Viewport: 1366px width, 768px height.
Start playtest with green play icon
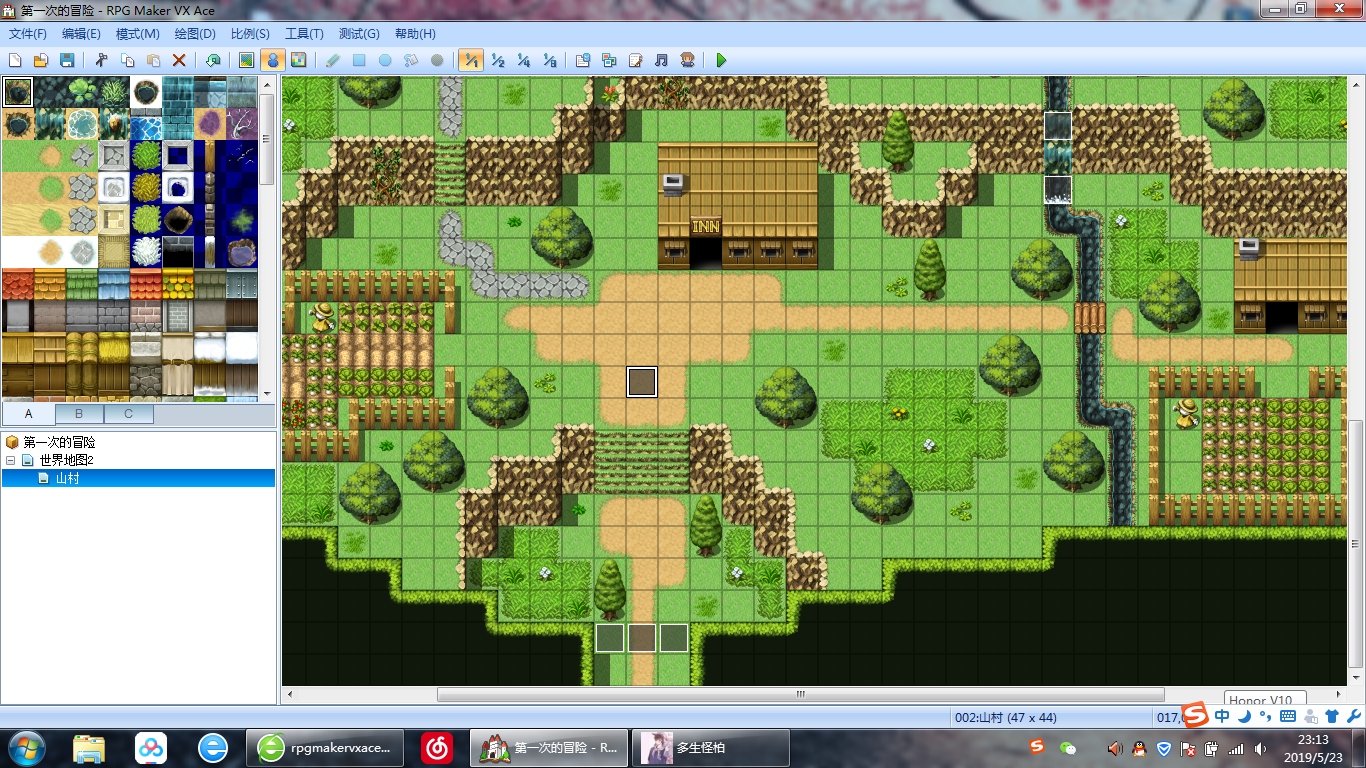[x=721, y=60]
